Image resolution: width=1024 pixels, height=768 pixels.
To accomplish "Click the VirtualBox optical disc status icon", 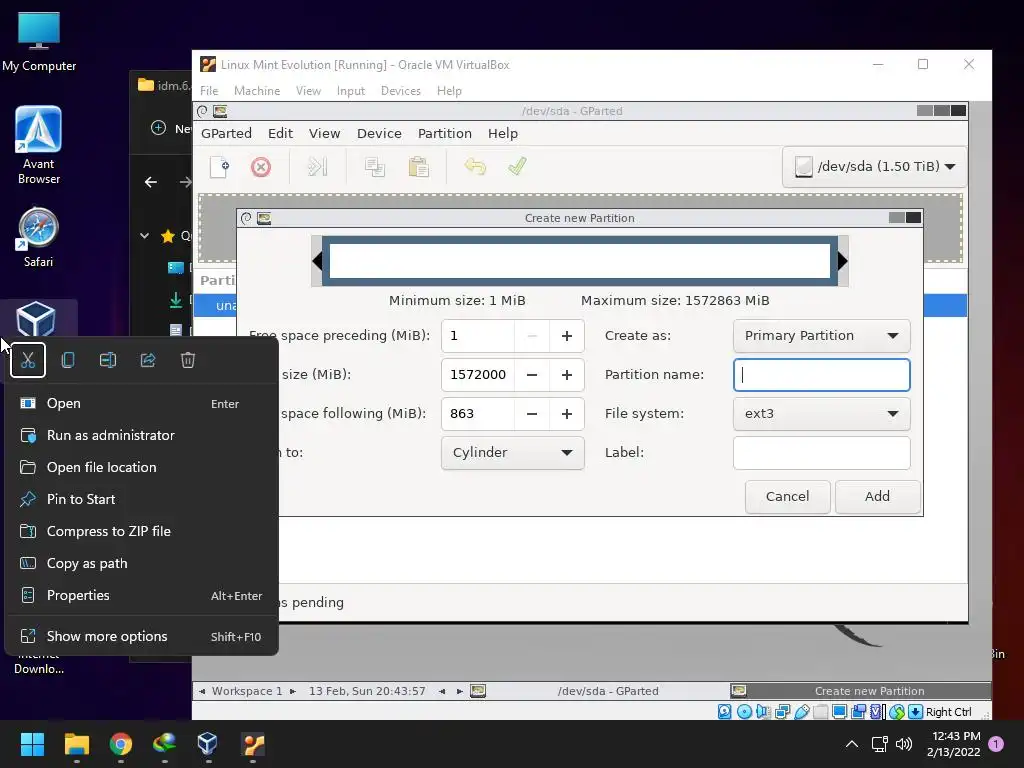I will point(744,712).
